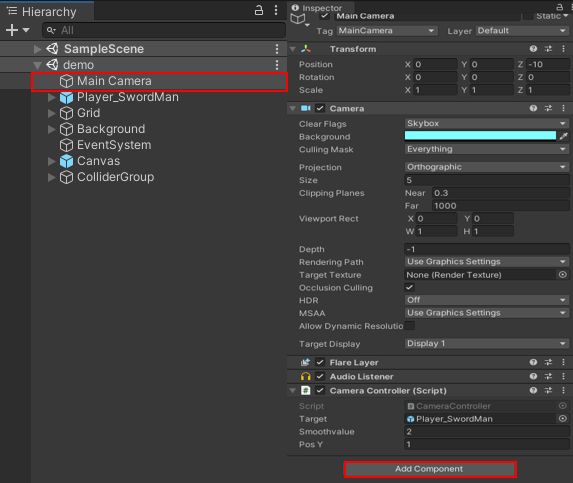Select the EventSystem object

(105, 145)
